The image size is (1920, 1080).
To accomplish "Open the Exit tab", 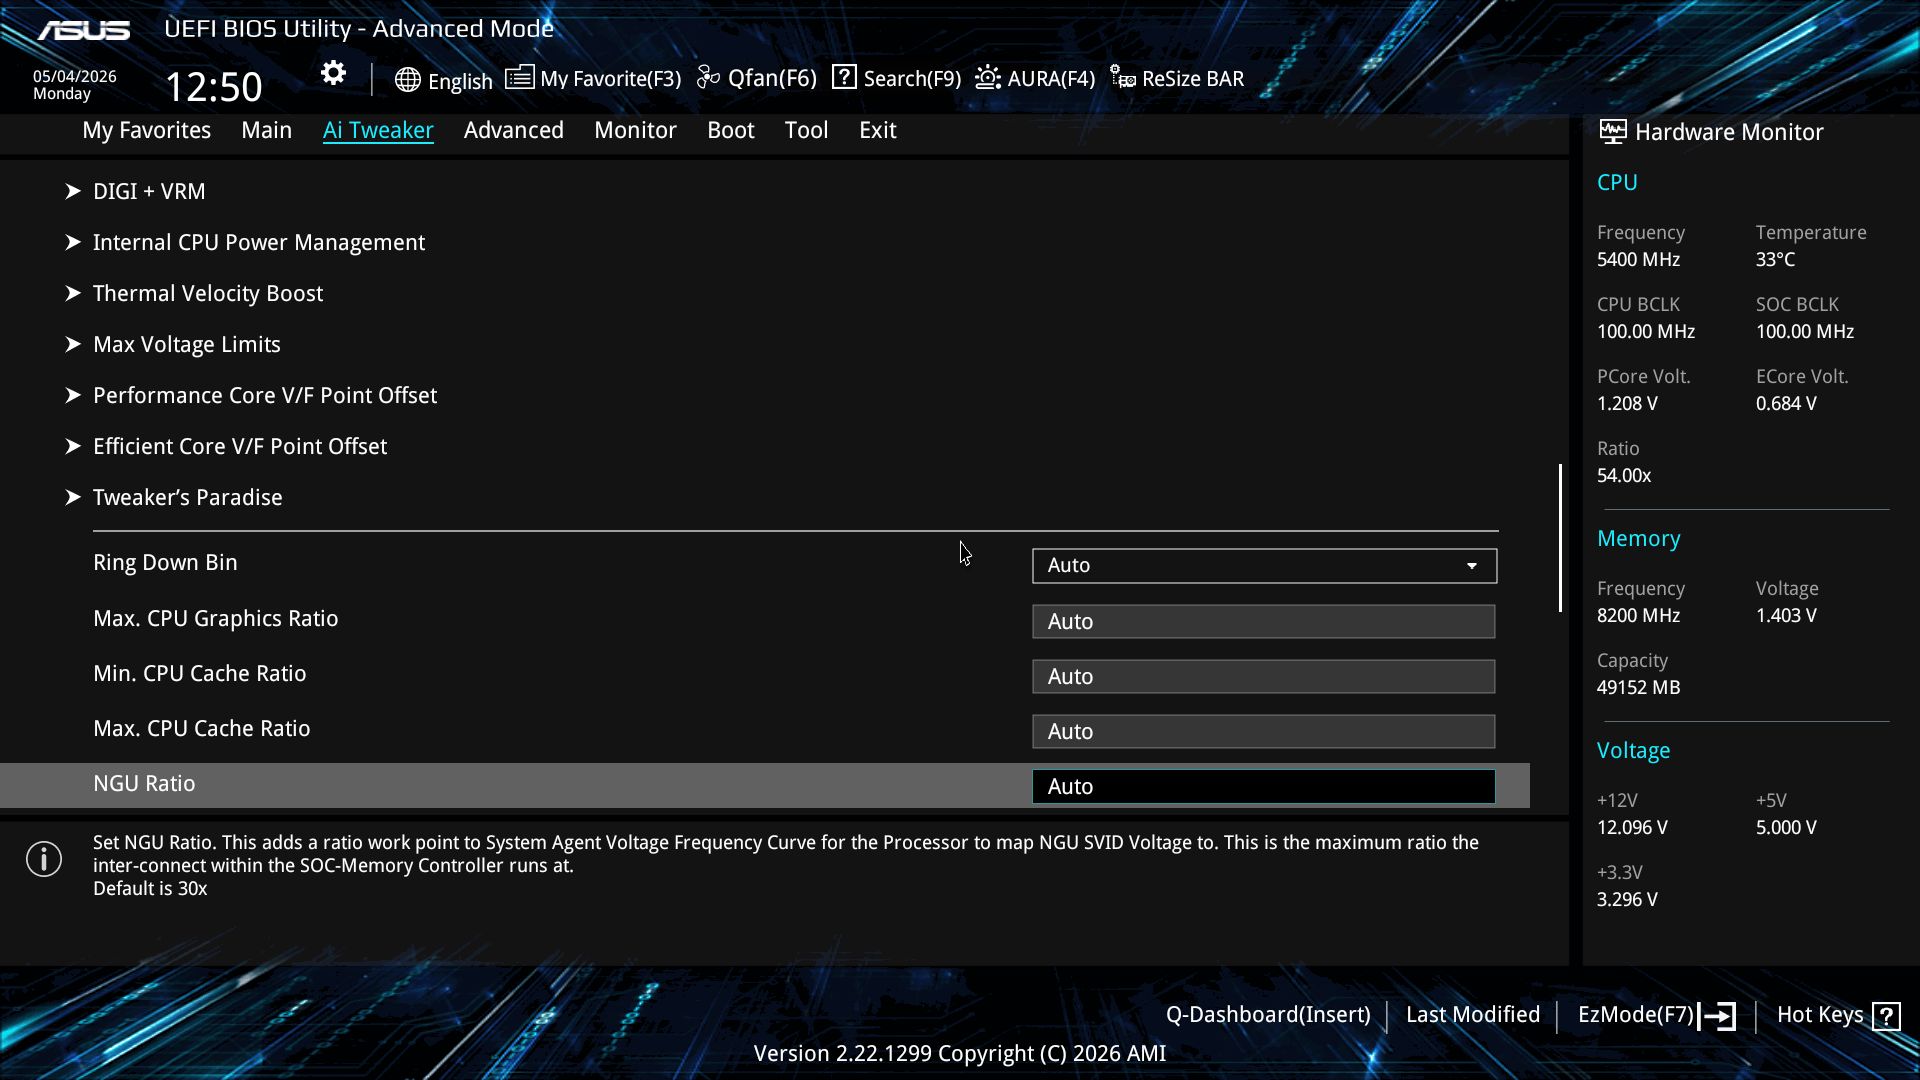I will (878, 130).
